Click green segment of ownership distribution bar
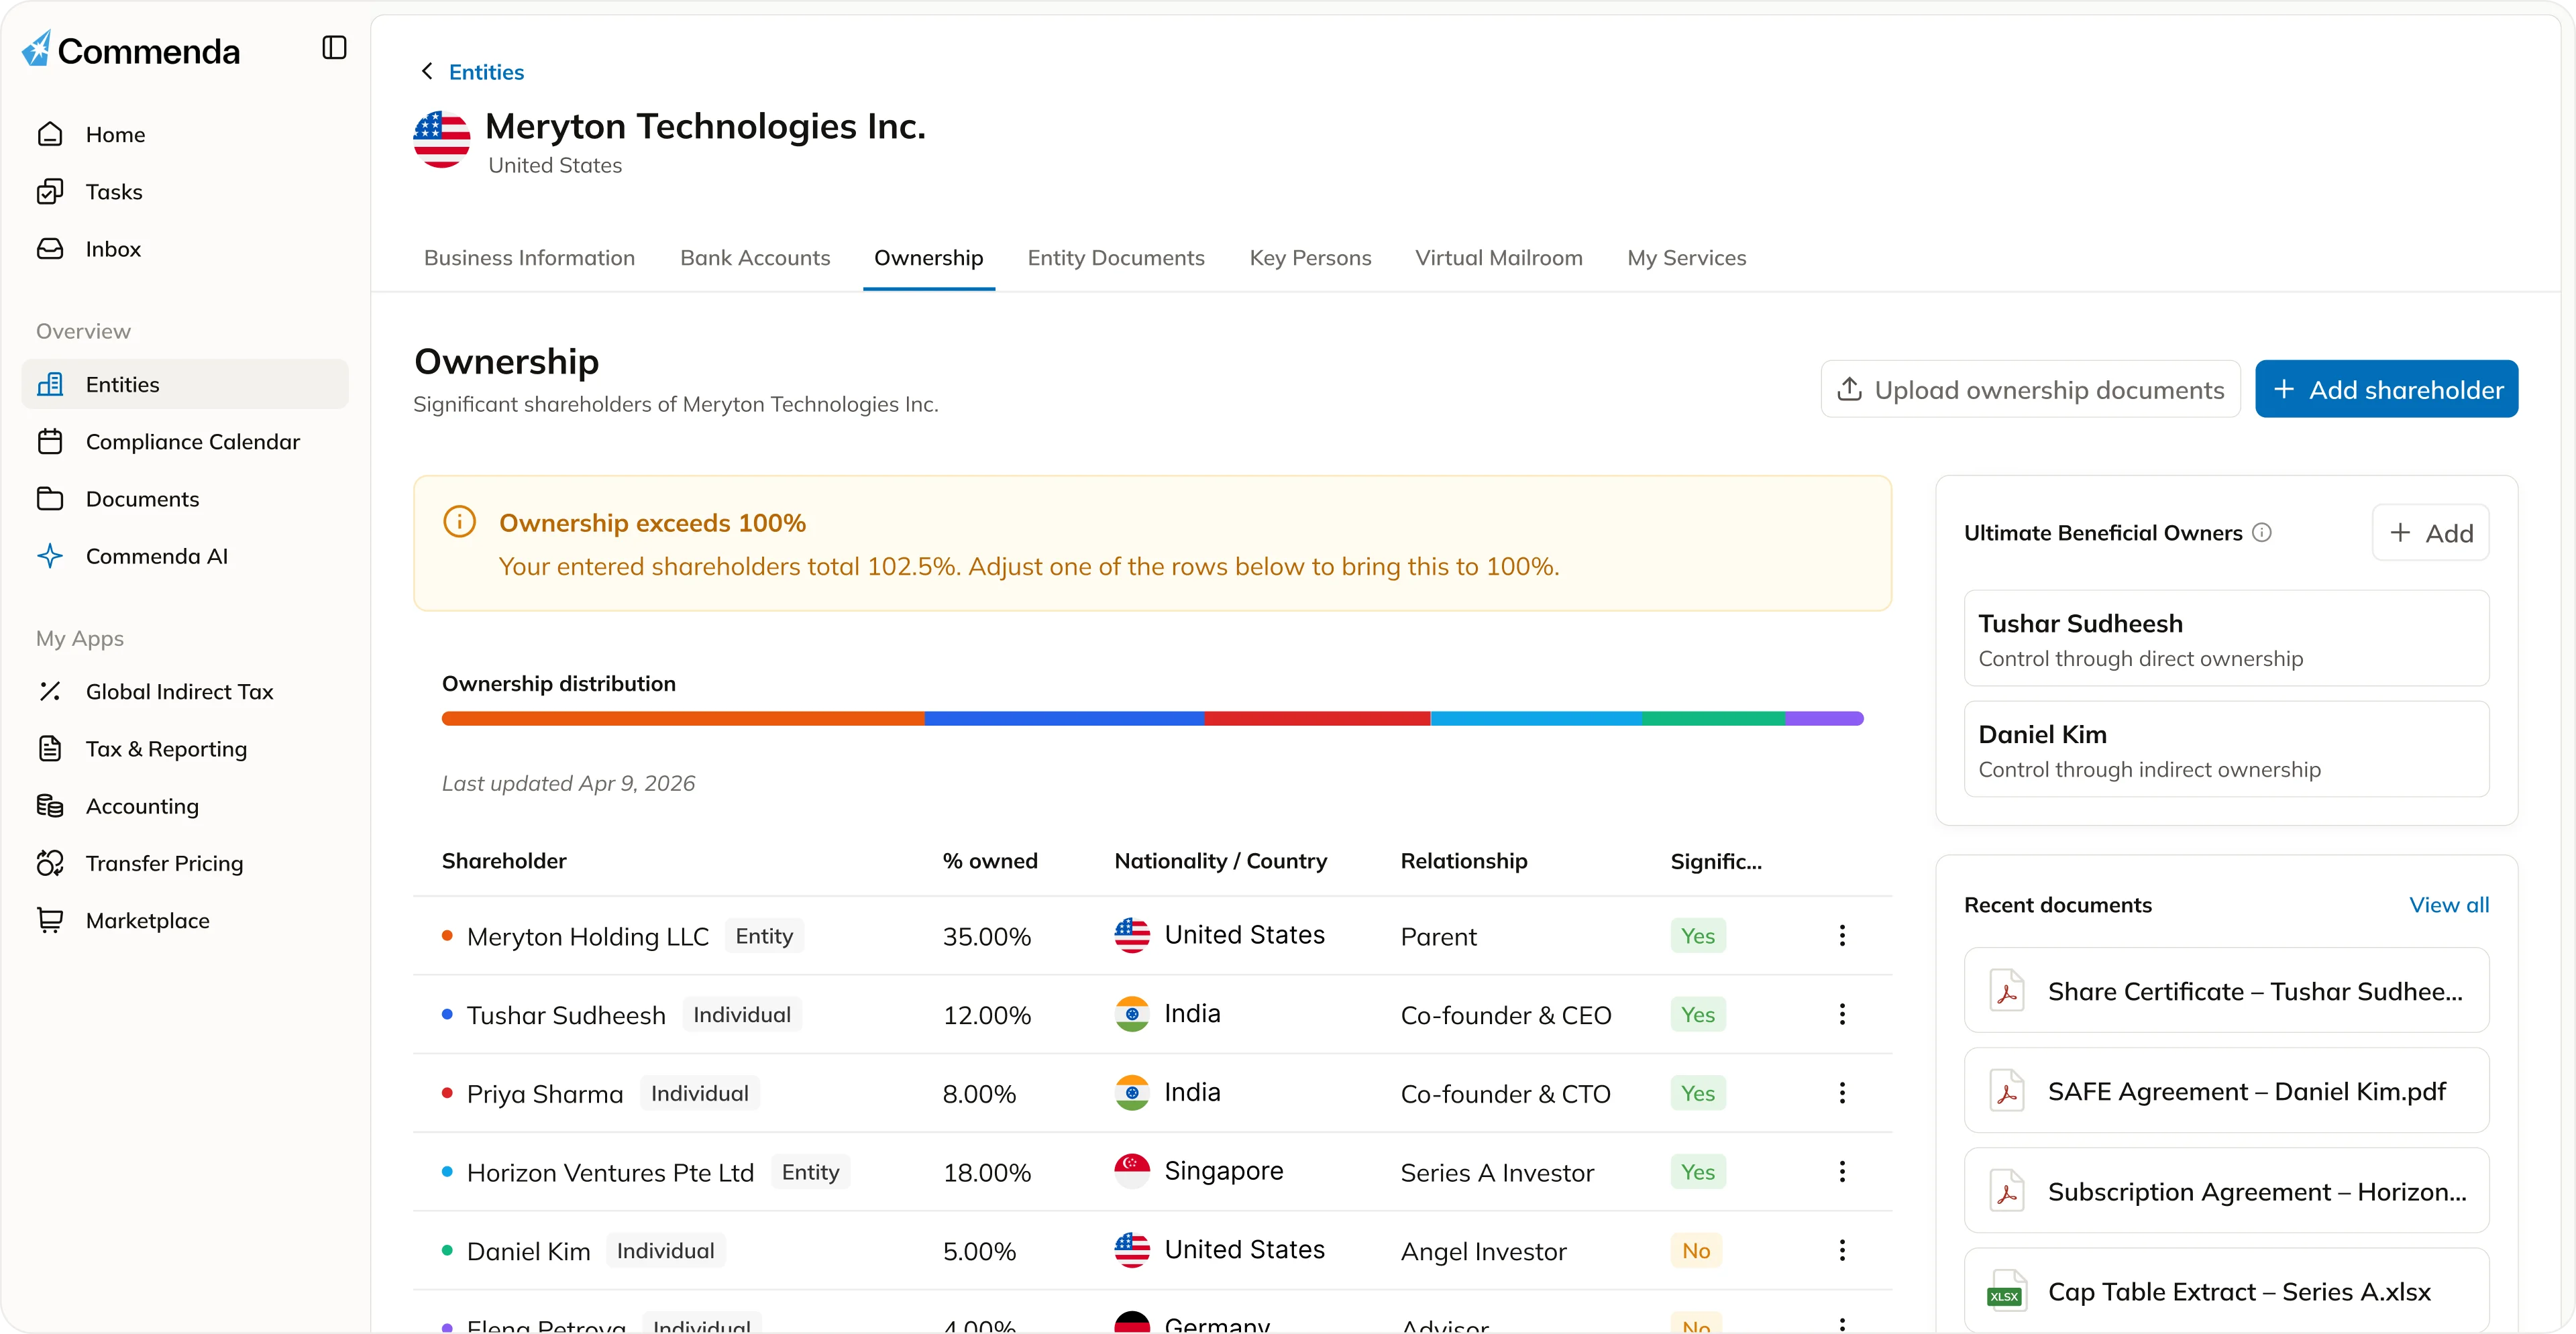 click(1713, 718)
